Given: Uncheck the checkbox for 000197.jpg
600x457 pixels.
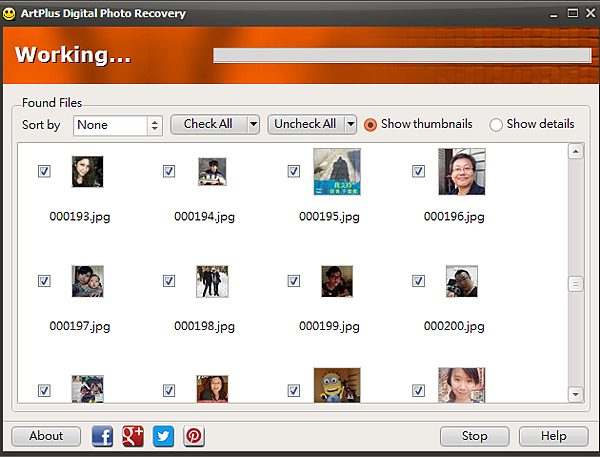Looking at the screenshot, I should (44, 281).
